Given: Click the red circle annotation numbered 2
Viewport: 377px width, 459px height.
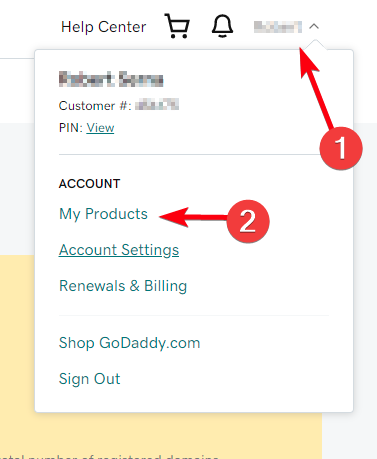Looking at the screenshot, I should tap(248, 221).
